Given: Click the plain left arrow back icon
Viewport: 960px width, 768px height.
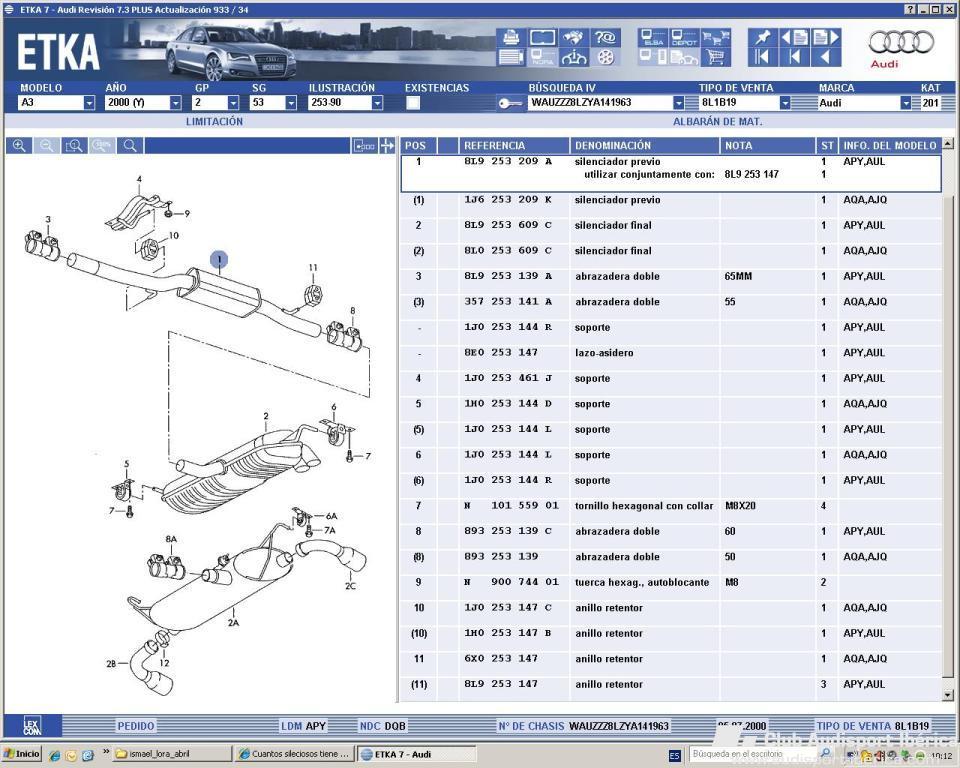Looking at the screenshot, I should pyautogui.click(x=826, y=58).
